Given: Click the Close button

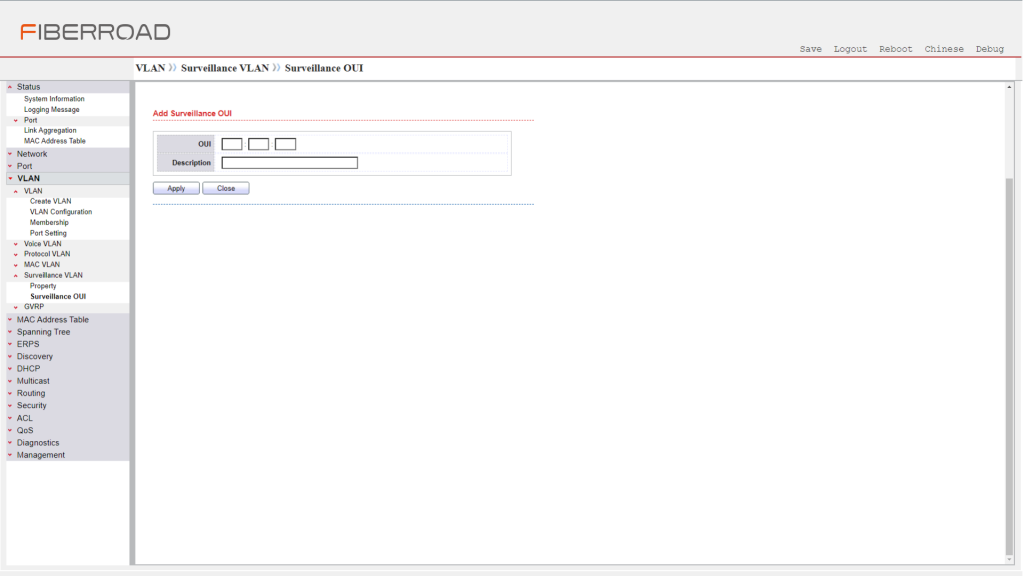Looking at the screenshot, I should [226, 188].
